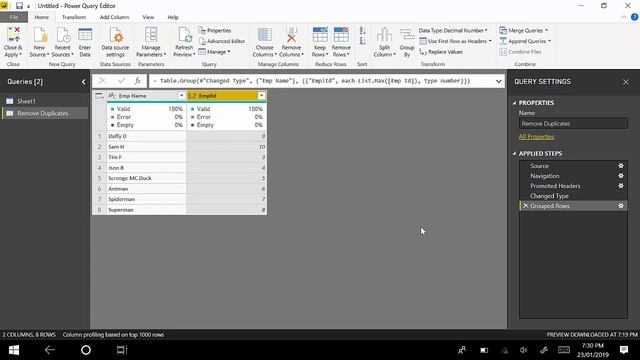This screenshot has width=640, height=360.
Task: Click the Keep Rows icon
Action: [320, 35]
